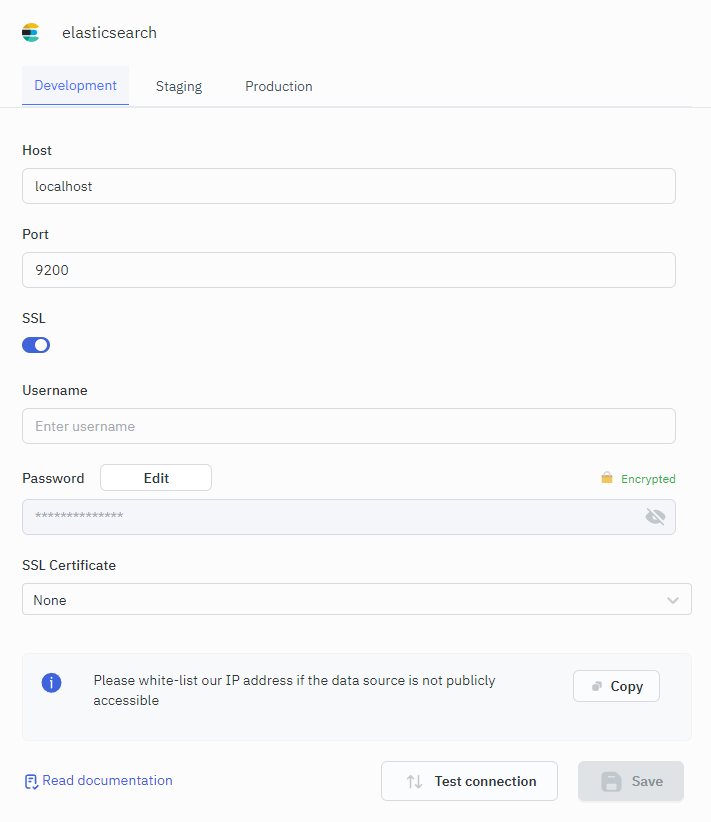Select the Production environment tab
The height and width of the screenshot is (822, 711).
(x=279, y=87)
